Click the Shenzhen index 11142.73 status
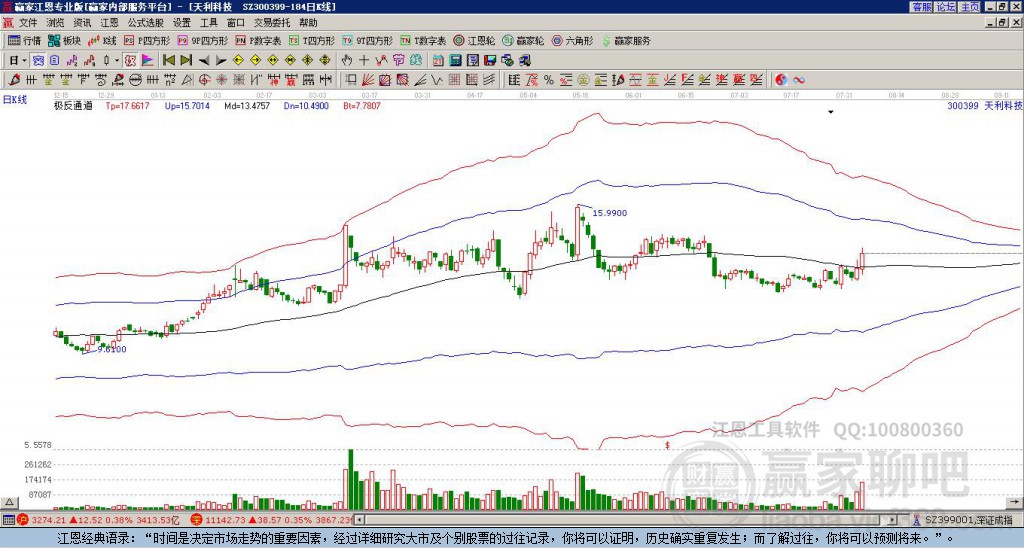Screen dimensions: 1024x548 click(x=271, y=520)
